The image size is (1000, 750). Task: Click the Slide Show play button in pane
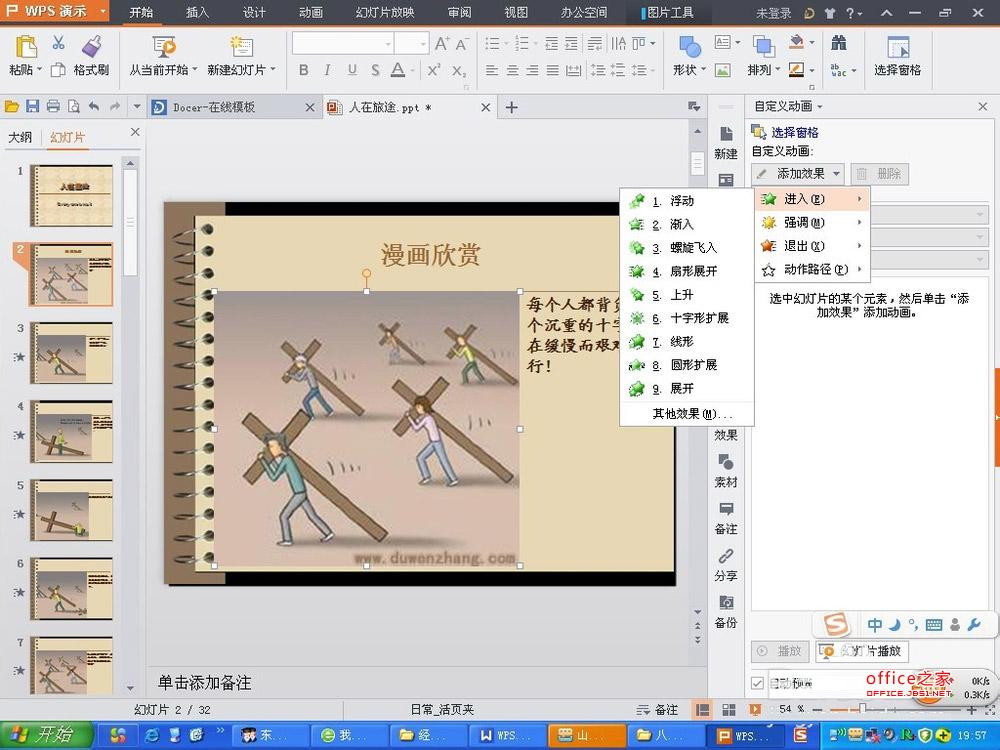tap(862, 651)
